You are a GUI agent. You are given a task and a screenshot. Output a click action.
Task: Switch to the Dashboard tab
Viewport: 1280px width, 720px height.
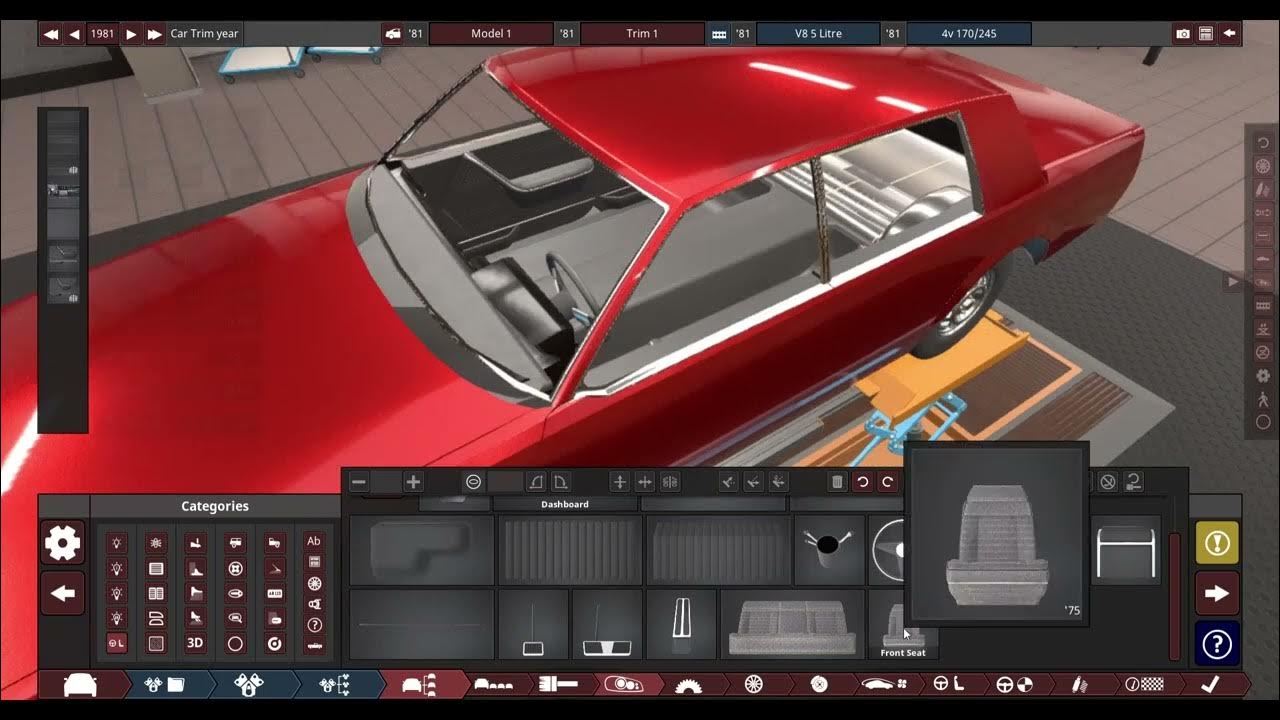565,504
